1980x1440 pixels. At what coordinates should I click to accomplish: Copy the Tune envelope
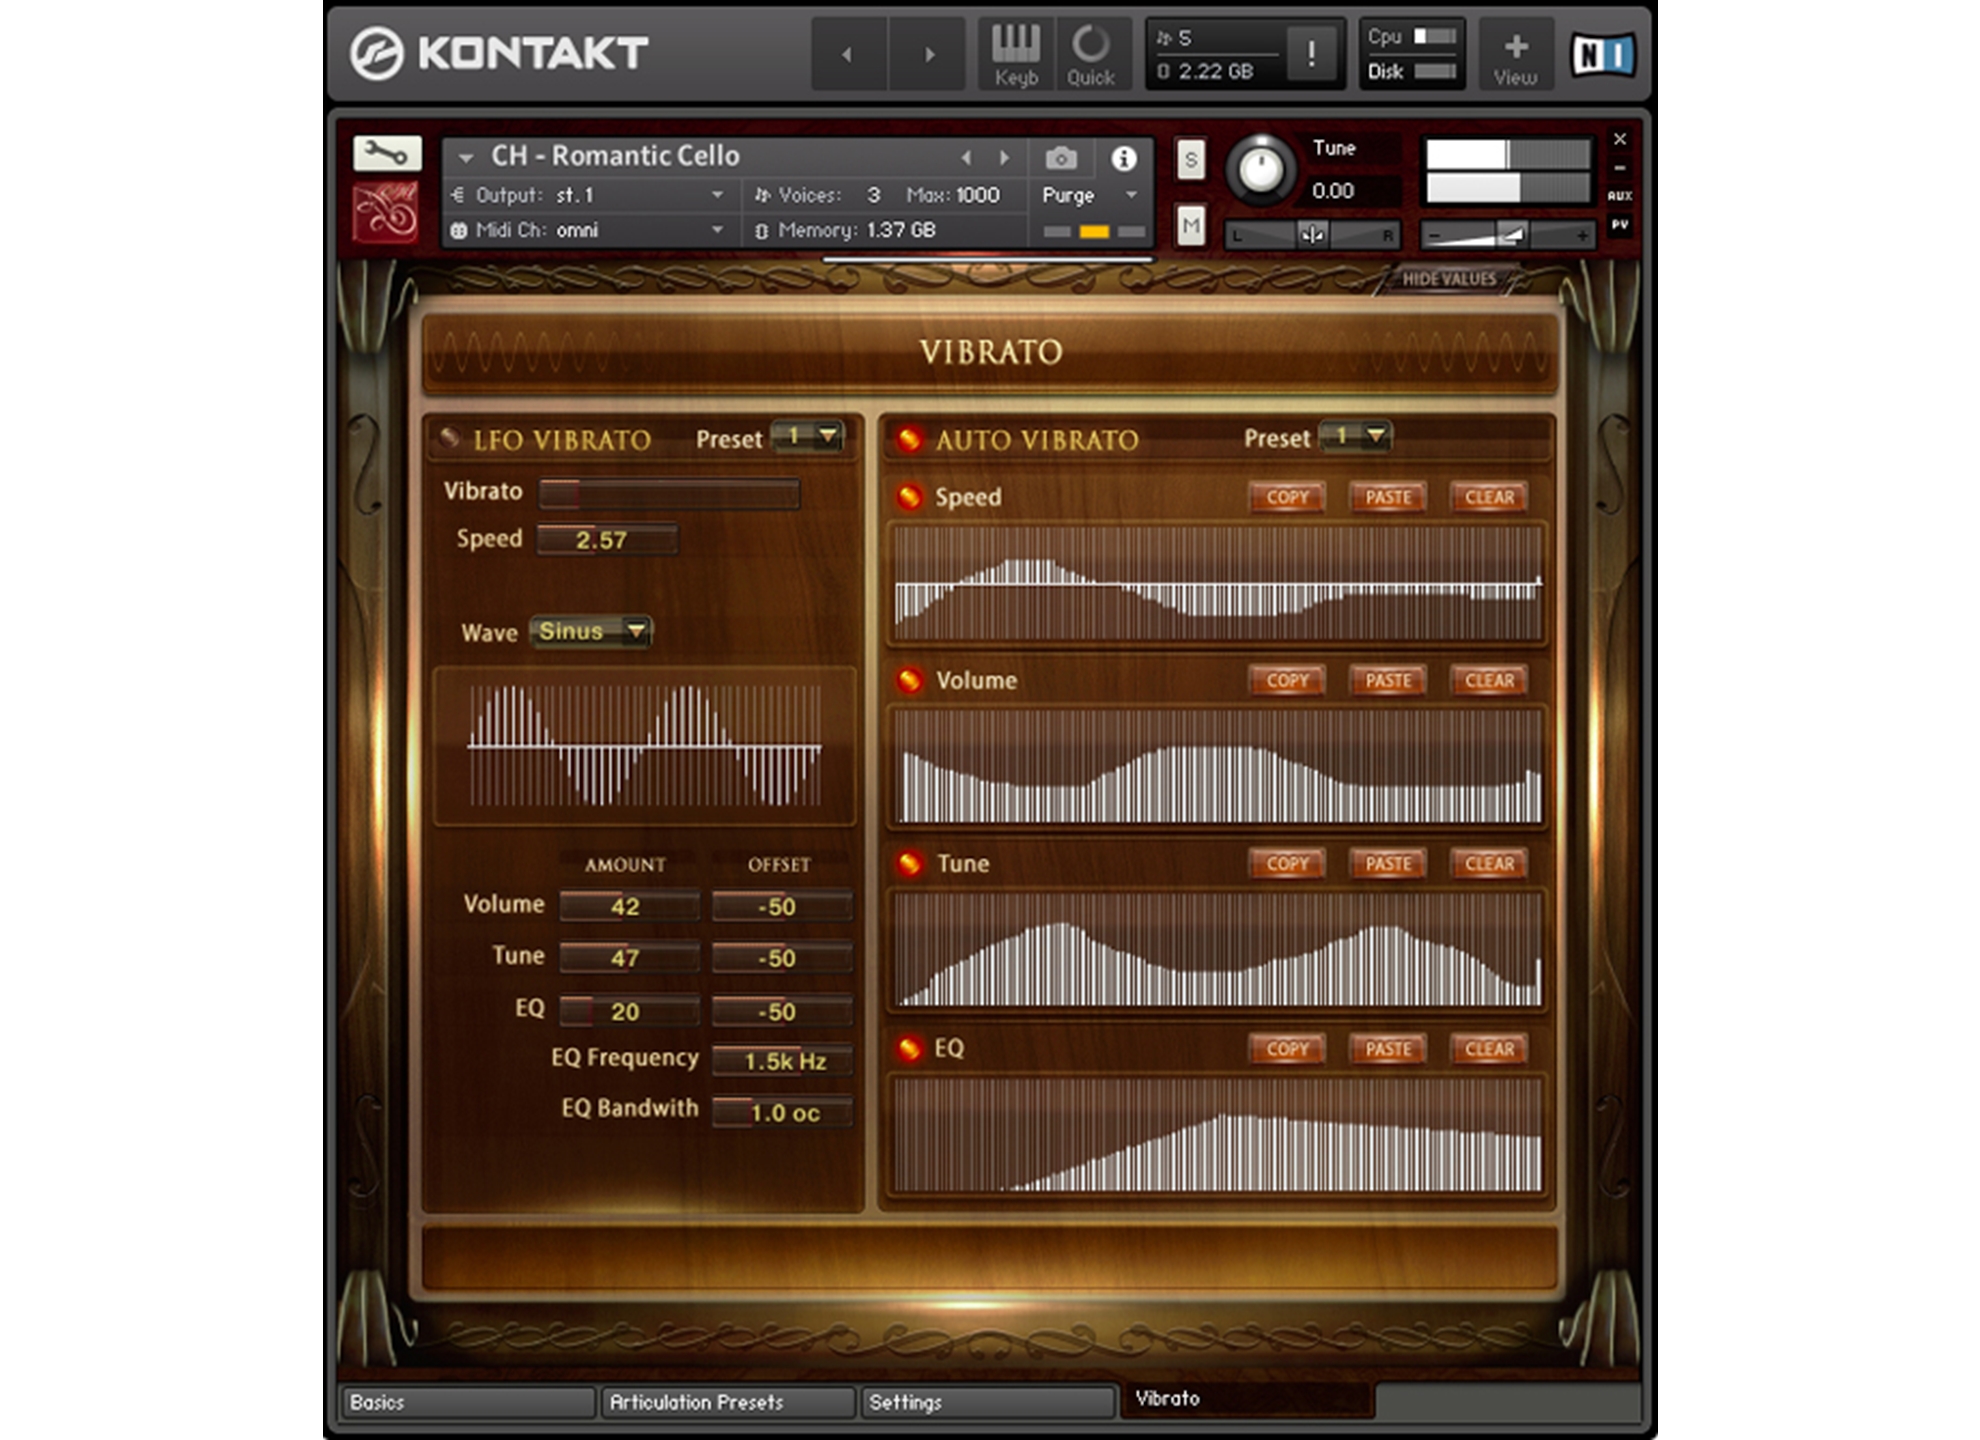[1287, 863]
